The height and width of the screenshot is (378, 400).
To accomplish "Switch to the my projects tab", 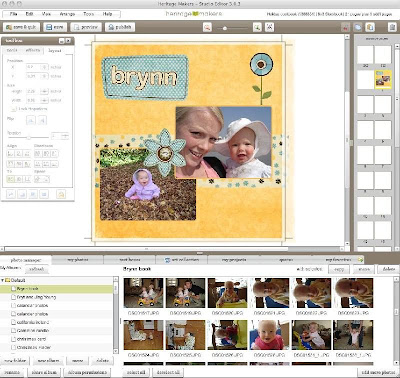I will tap(233, 260).
